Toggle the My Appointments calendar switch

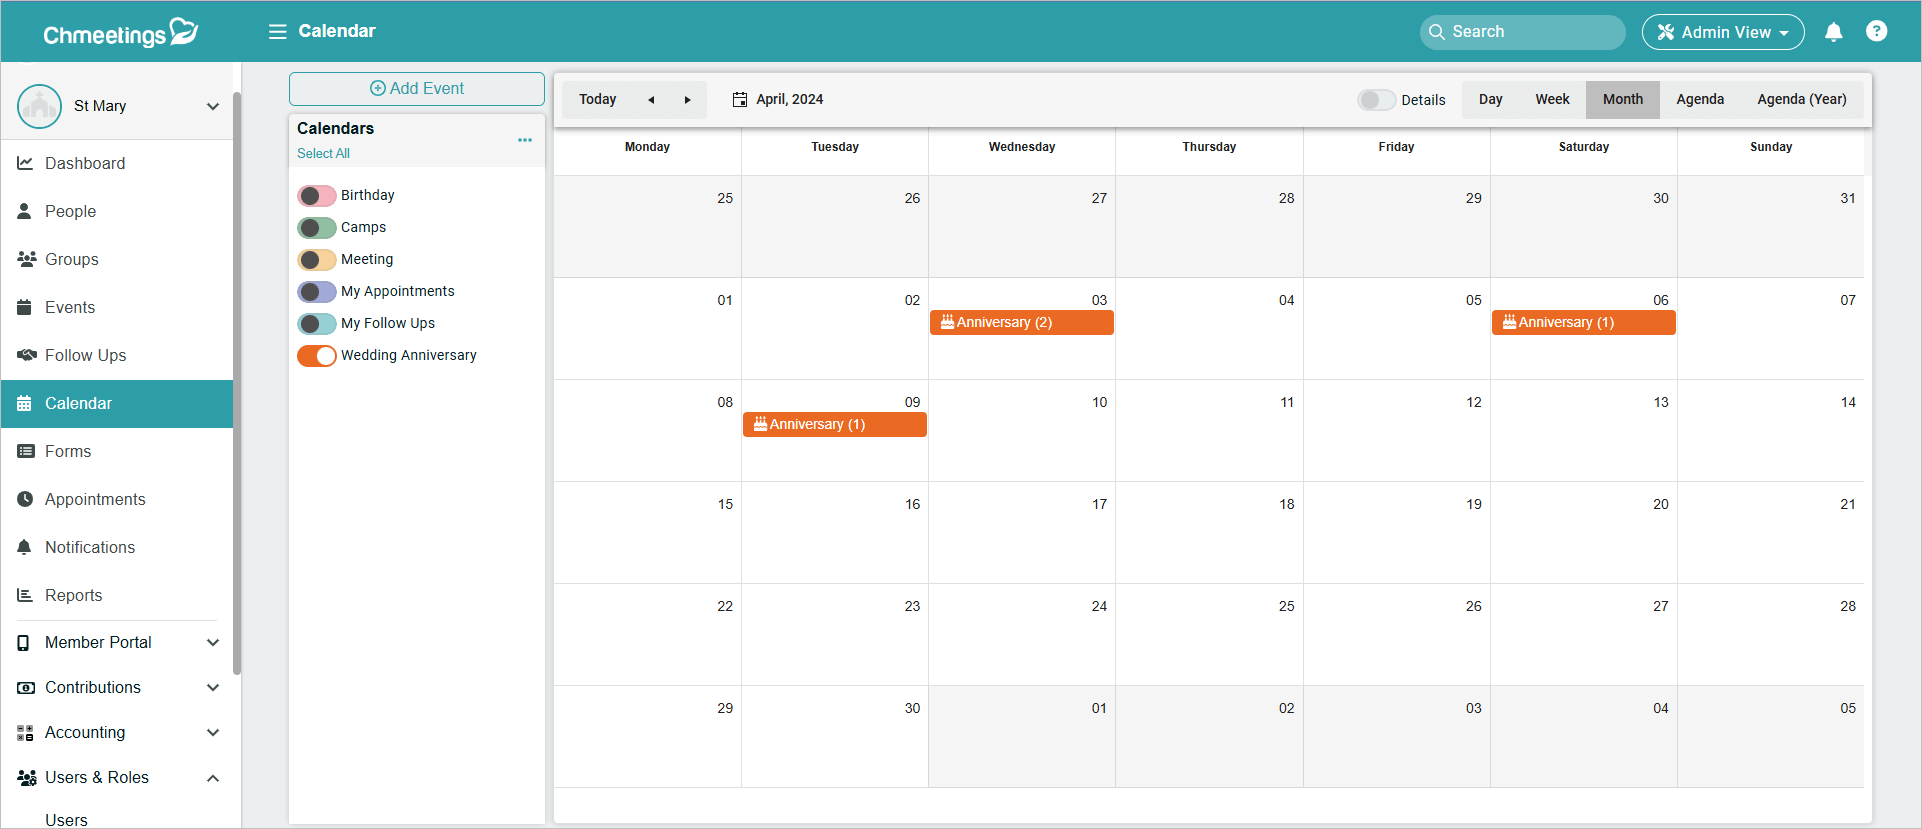tap(317, 292)
